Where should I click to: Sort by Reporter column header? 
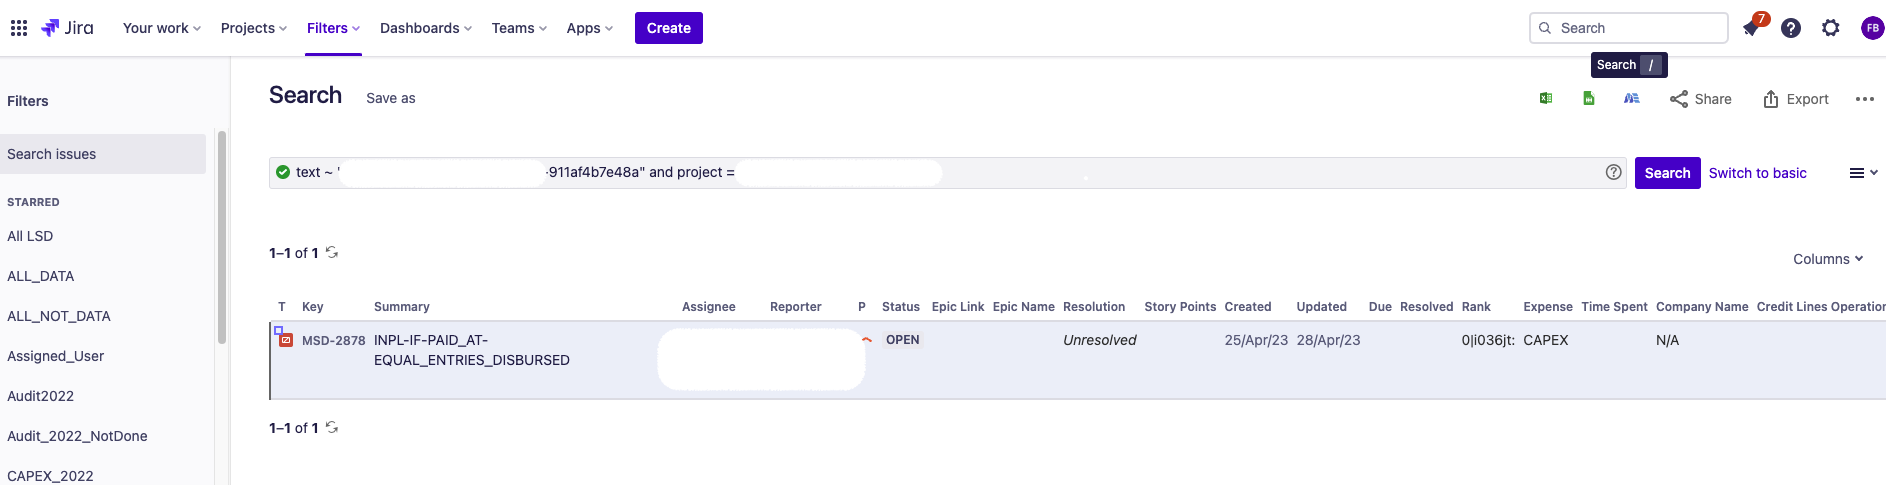796,307
